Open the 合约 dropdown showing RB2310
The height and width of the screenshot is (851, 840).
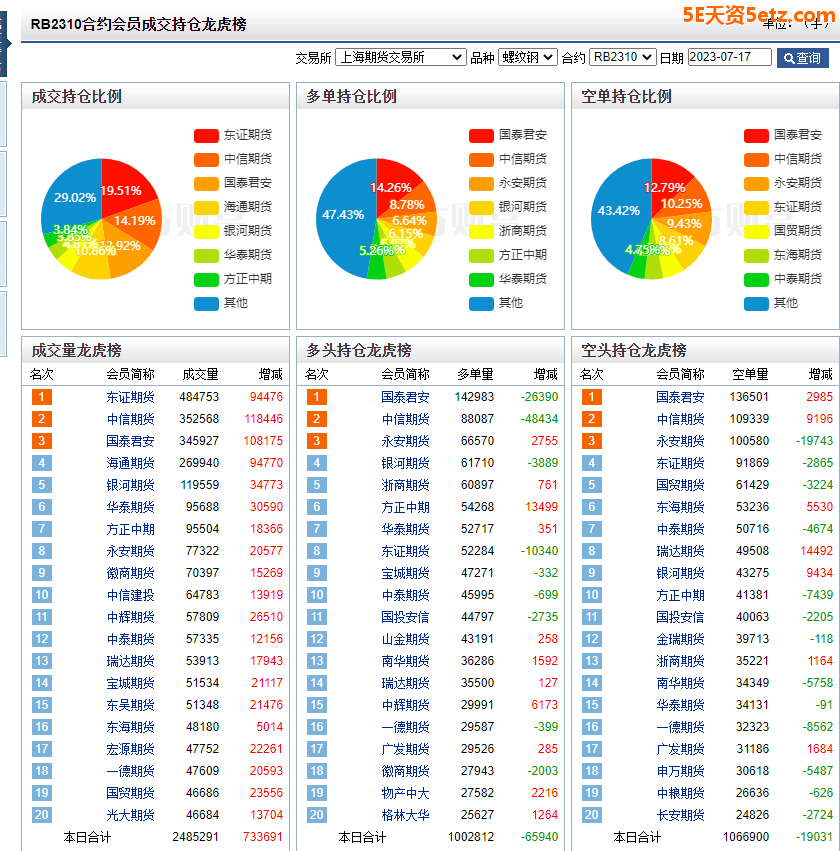click(622, 58)
